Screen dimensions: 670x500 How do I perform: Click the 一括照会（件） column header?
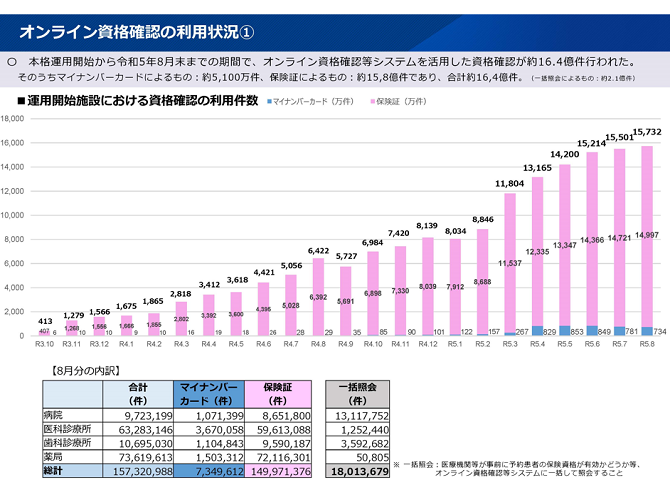point(357,394)
